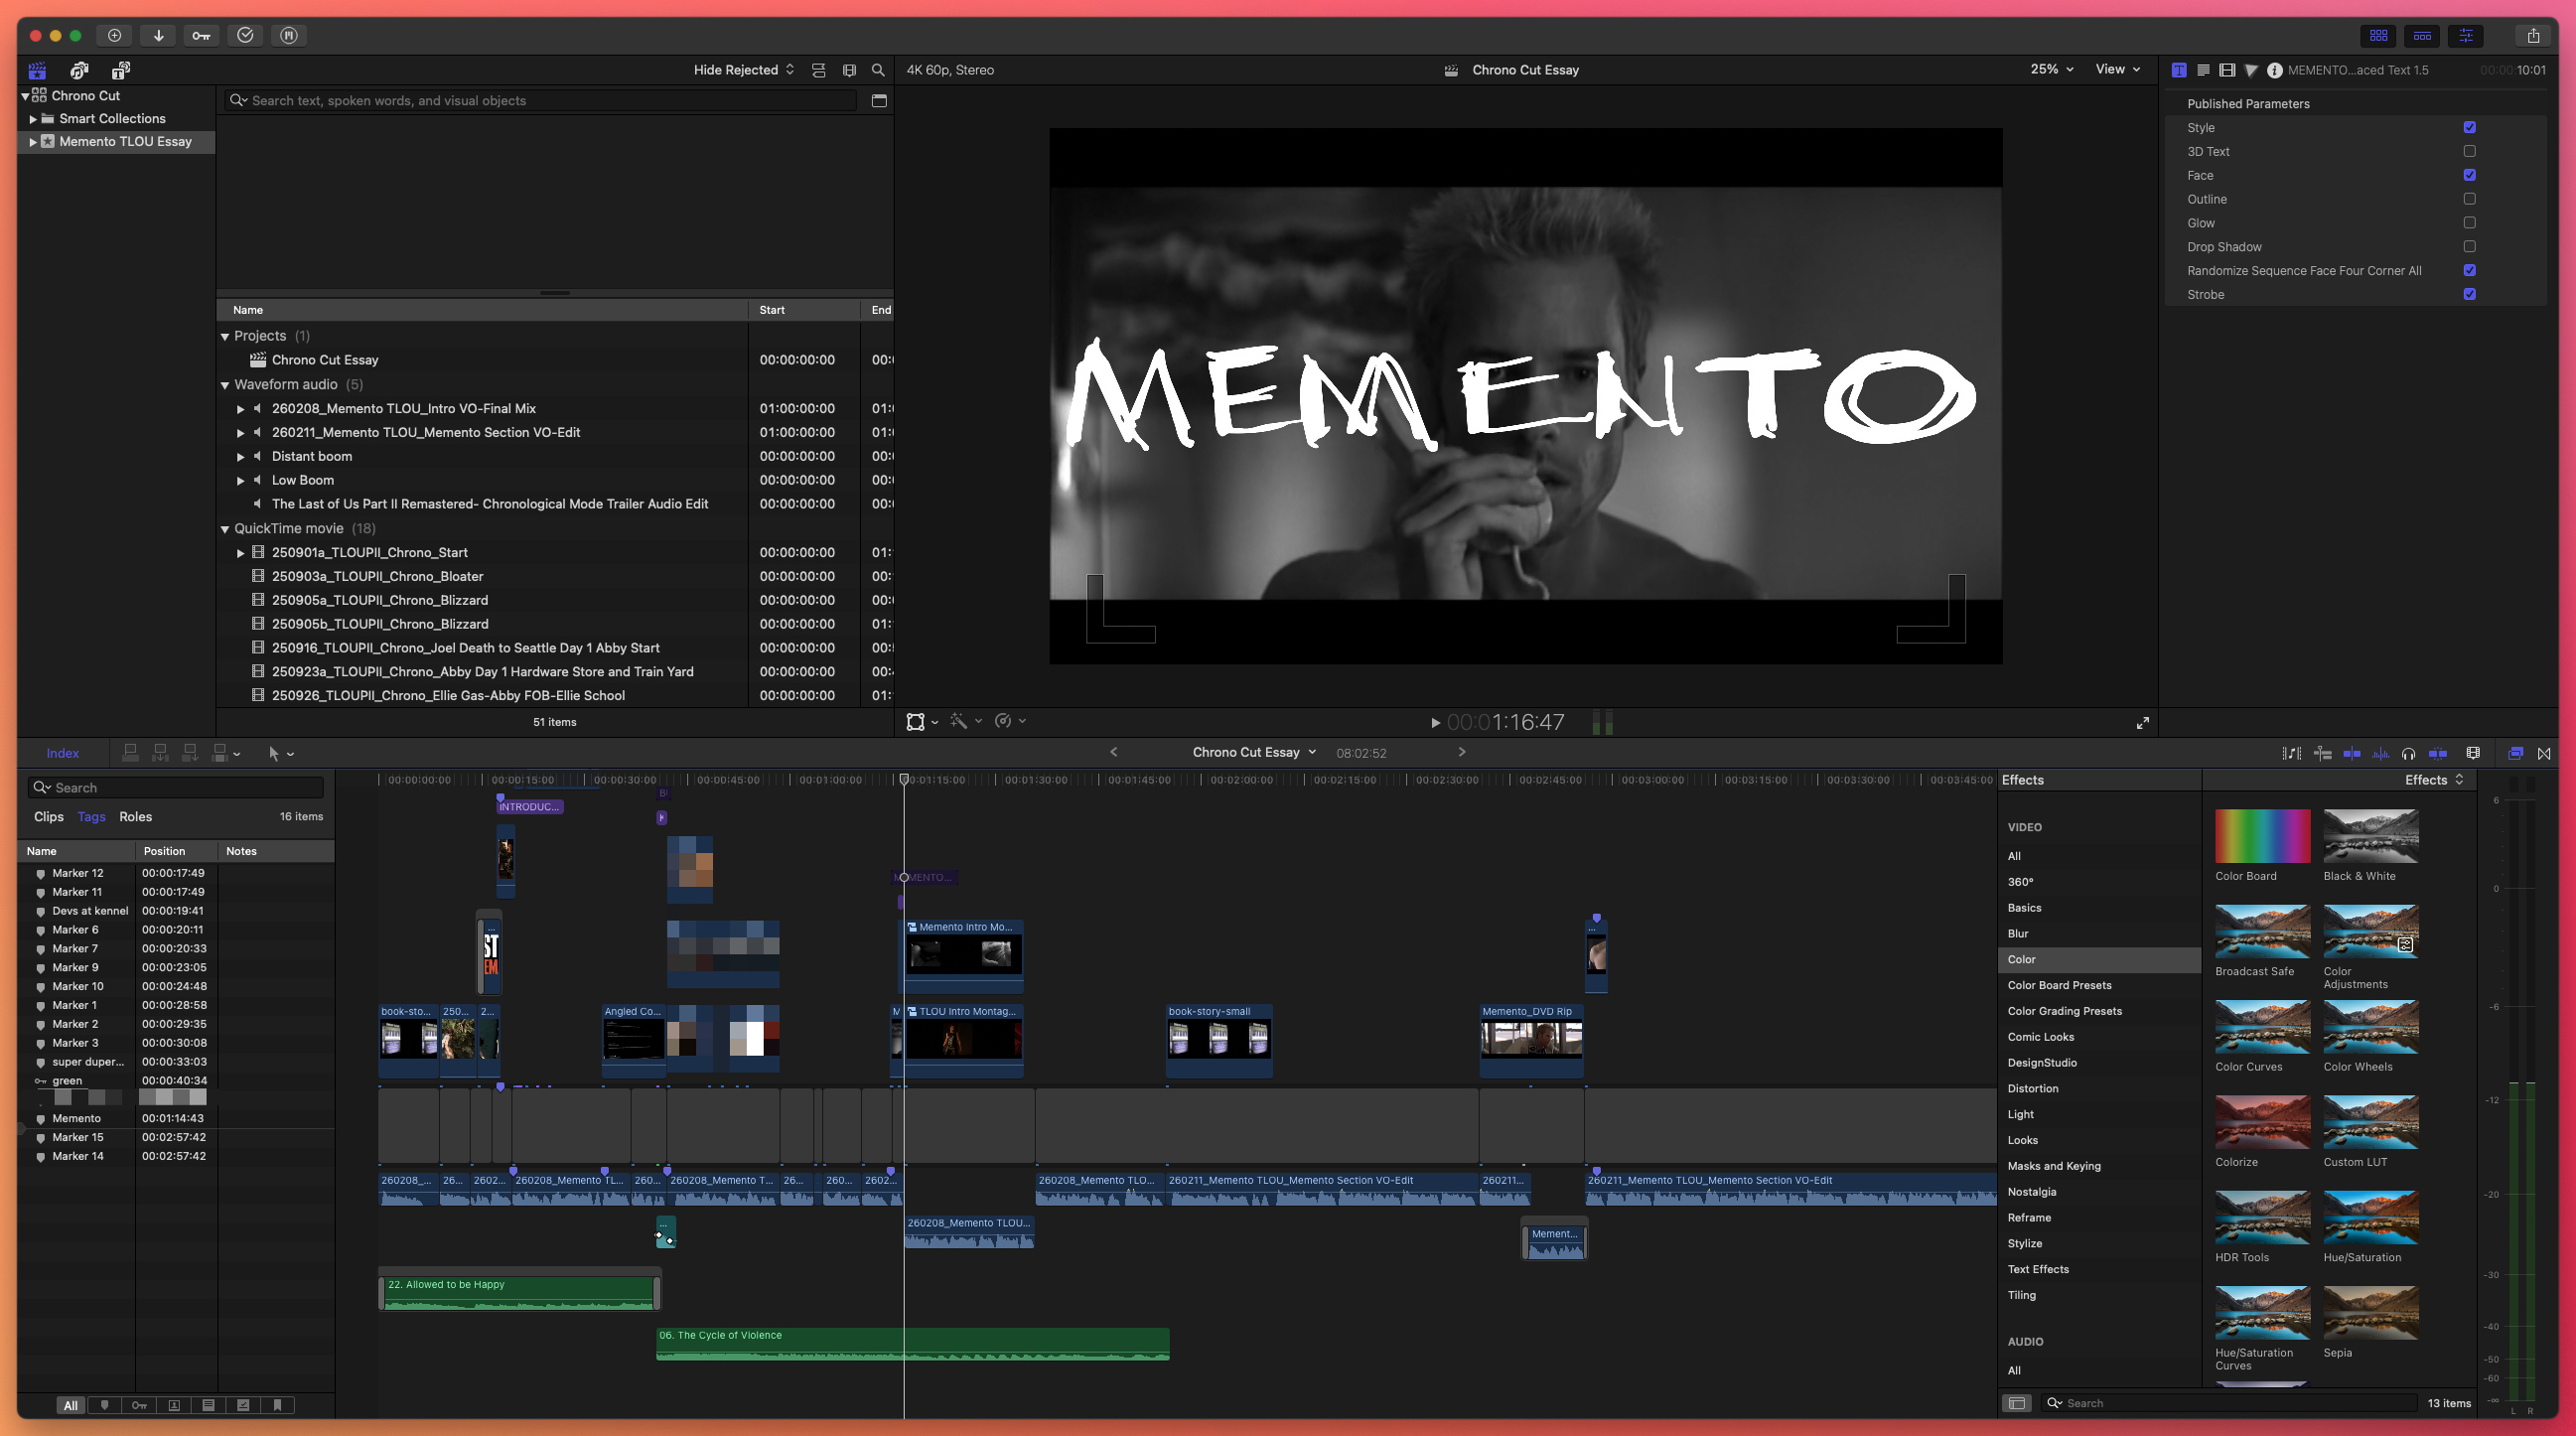Screen dimensions: 2576x1436
Task: Switch to the Roles tab in index
Action: [135, 816]
